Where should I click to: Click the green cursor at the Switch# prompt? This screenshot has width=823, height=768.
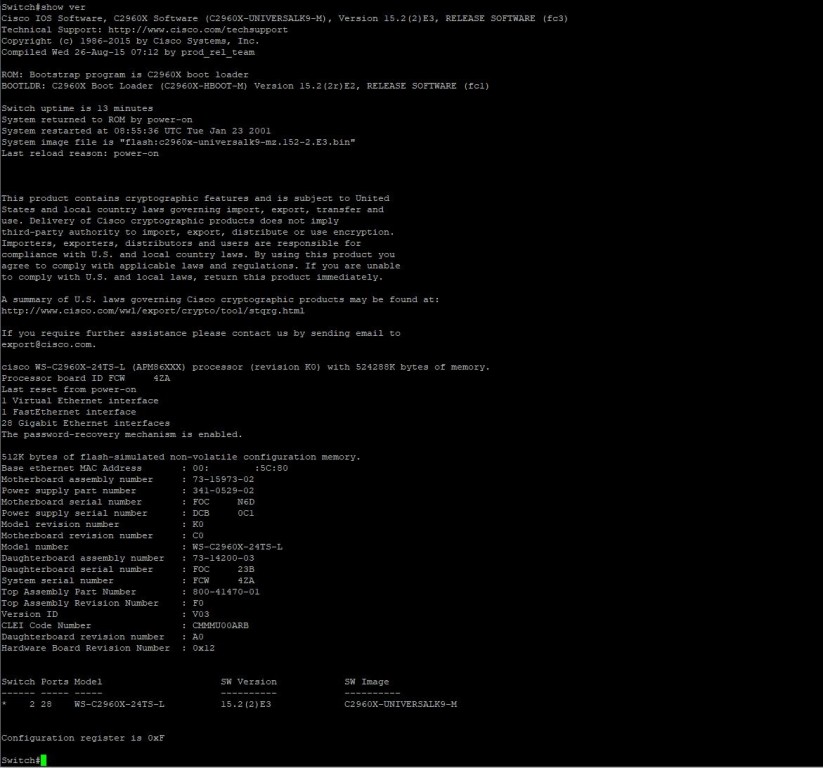coord(44,760)
